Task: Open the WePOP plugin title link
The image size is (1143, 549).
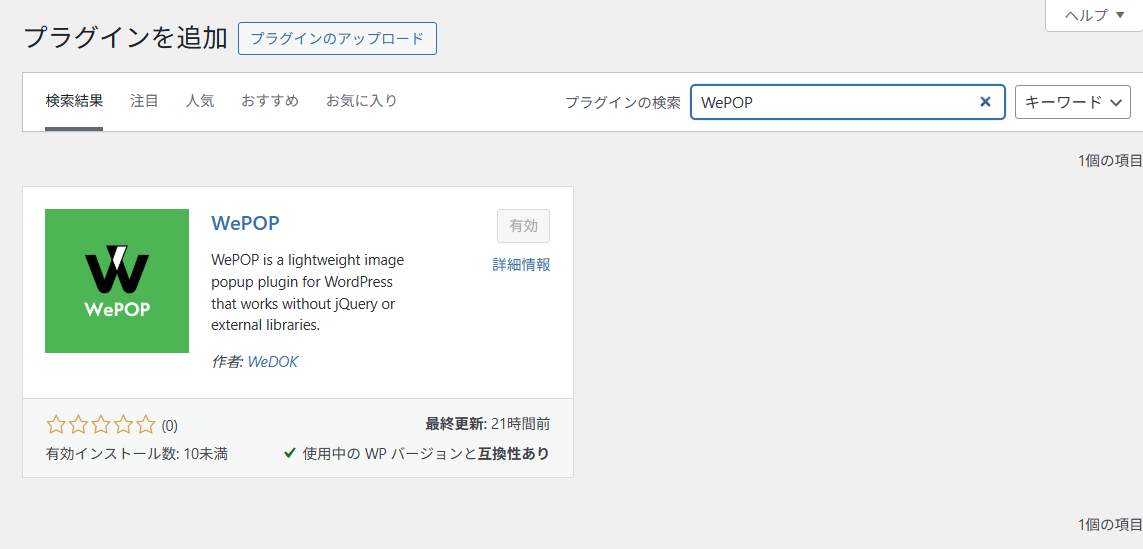Action: click(245, 223)
